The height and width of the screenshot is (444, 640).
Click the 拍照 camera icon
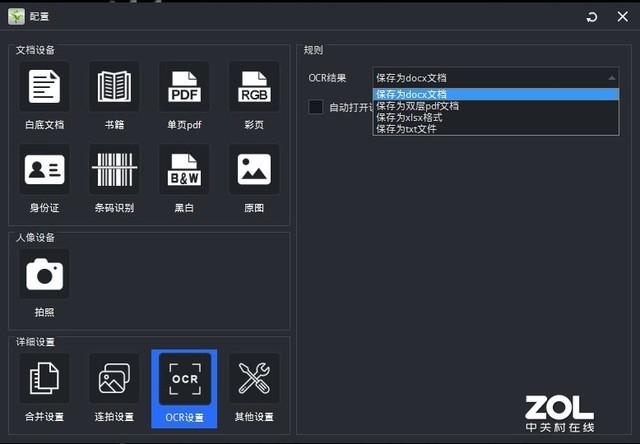44,274
